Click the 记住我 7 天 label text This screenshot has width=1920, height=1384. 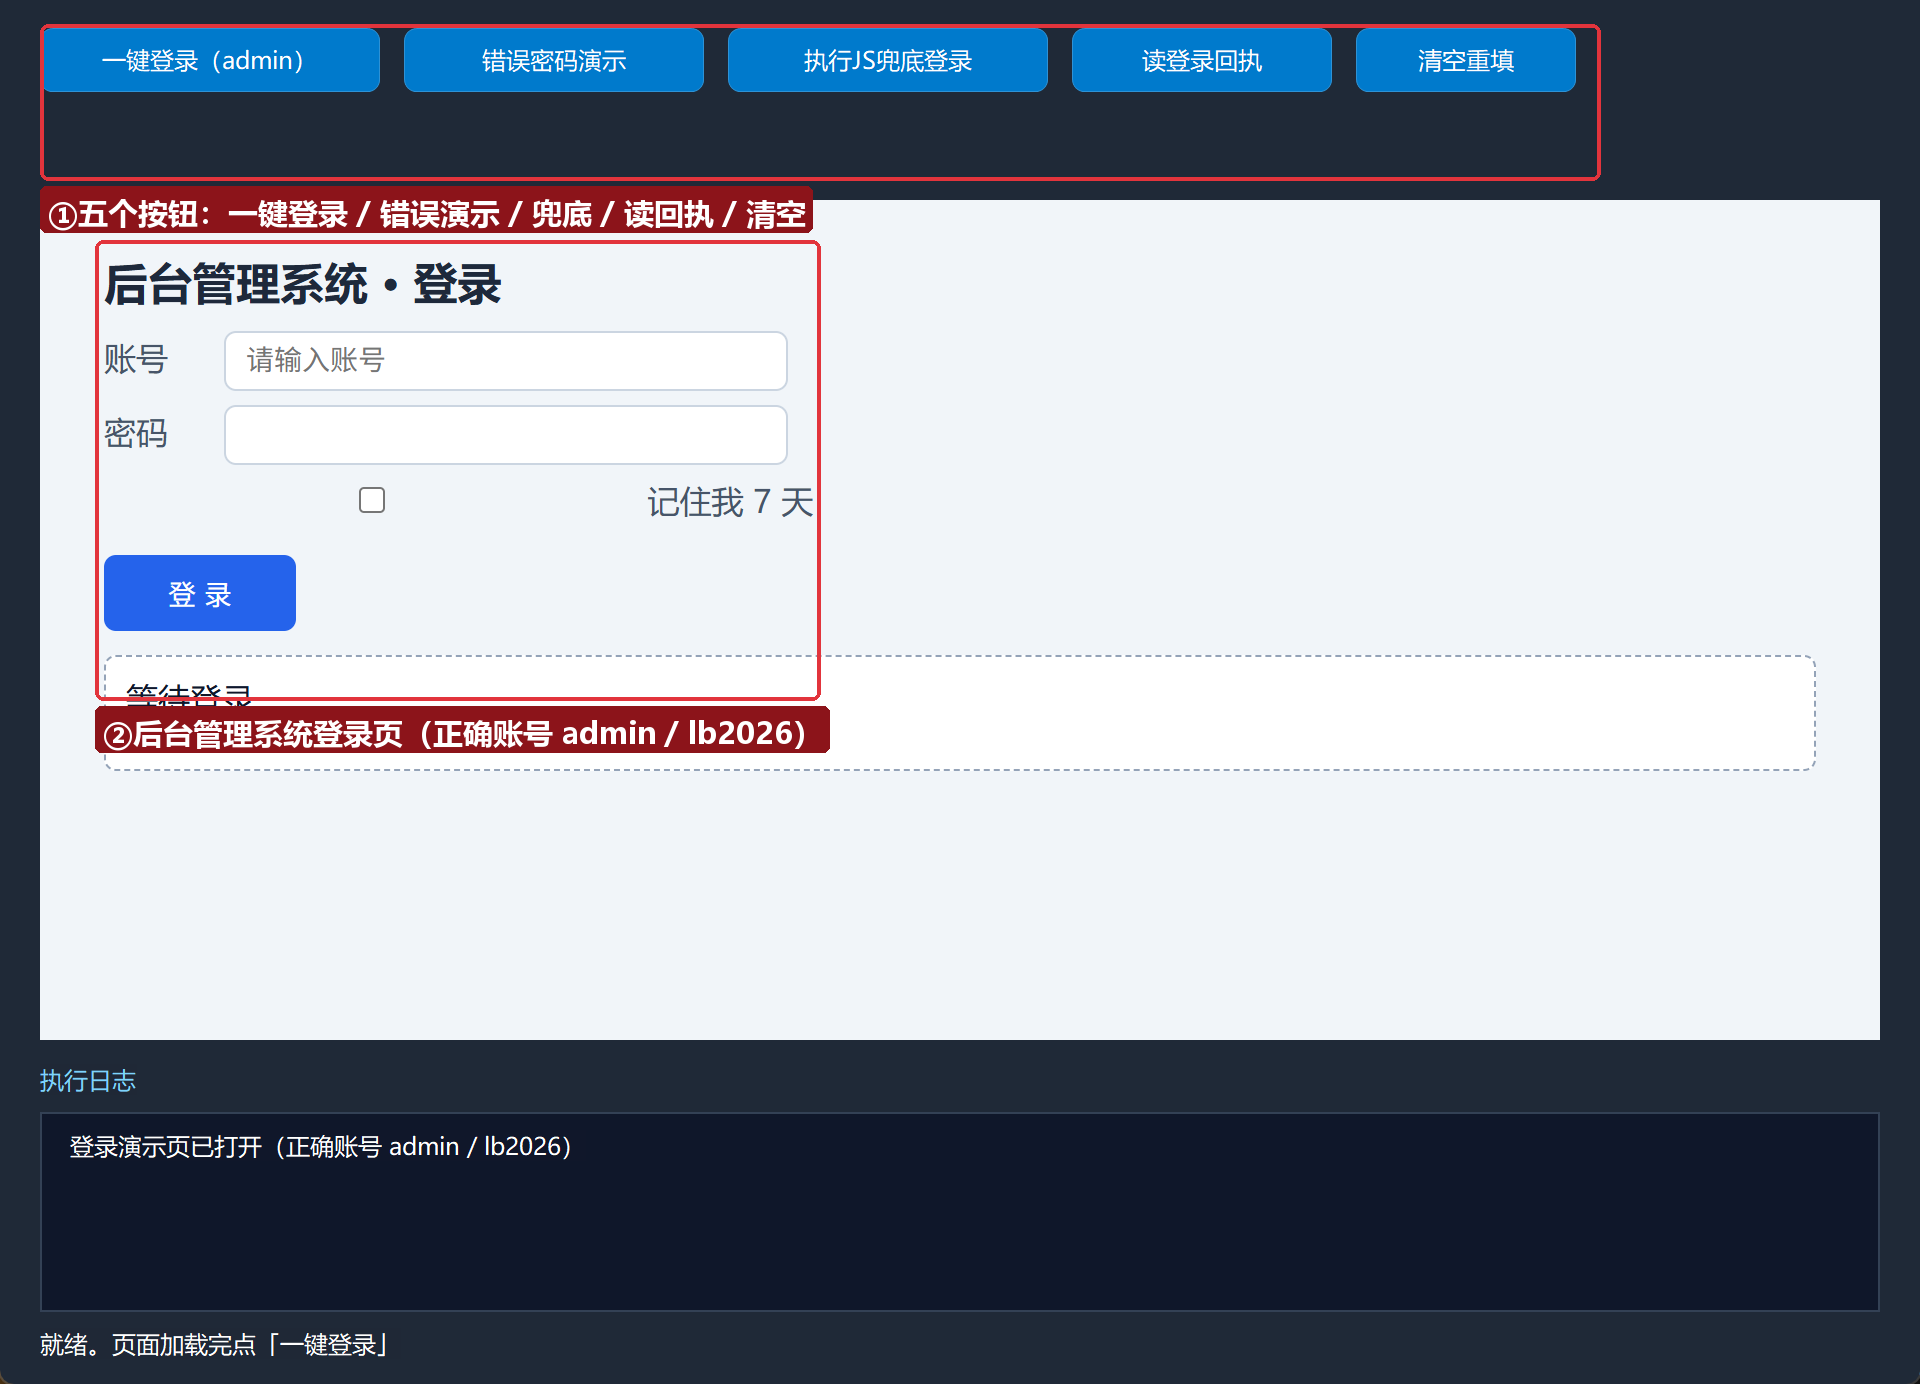[x=730, y=502]
